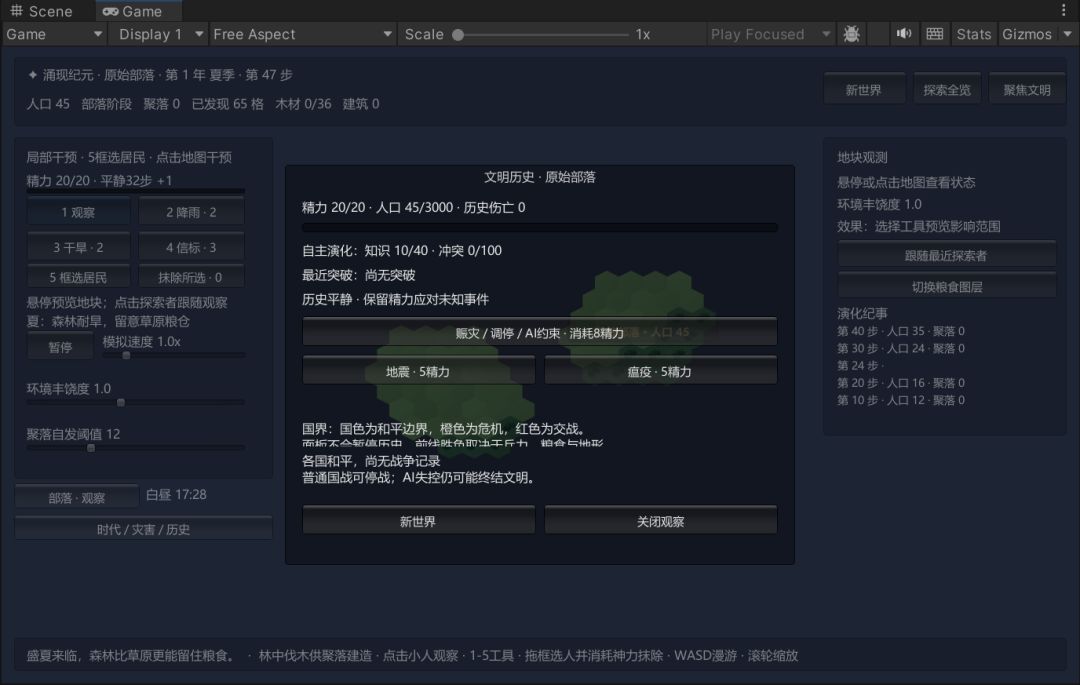Mute audio with the speaker icon

(x=904, y=34)
